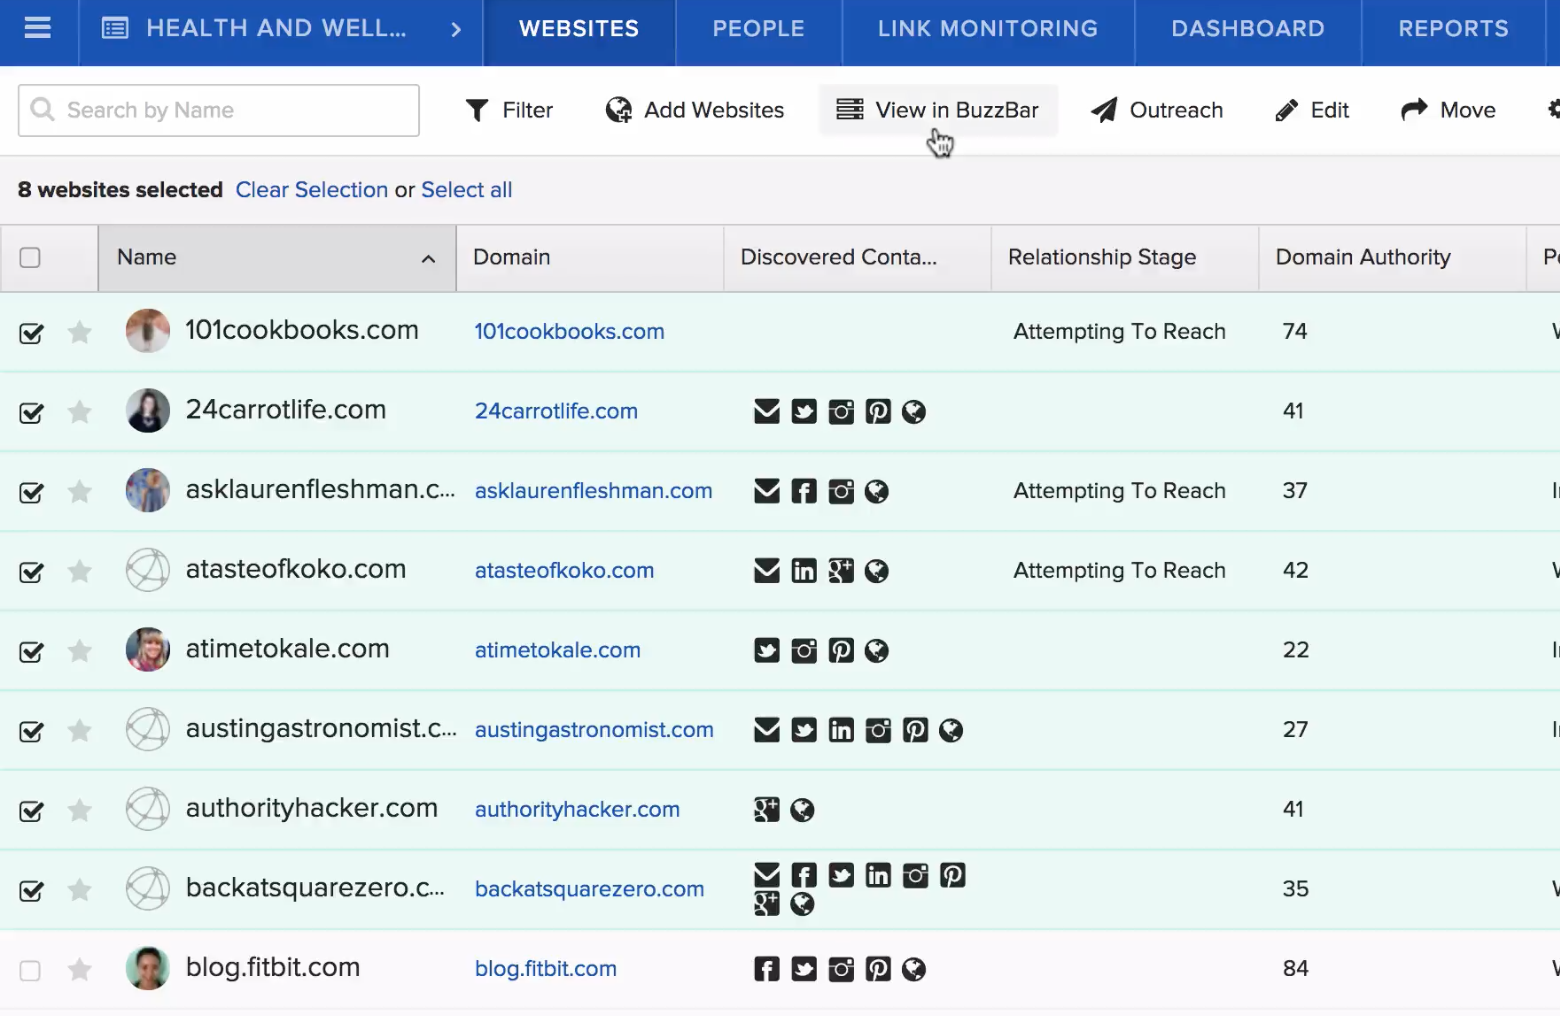Uncheck the atimetokale.com row checkbox
The width and height of the screenshot is (1560, 1016).
tap(31, 652)
